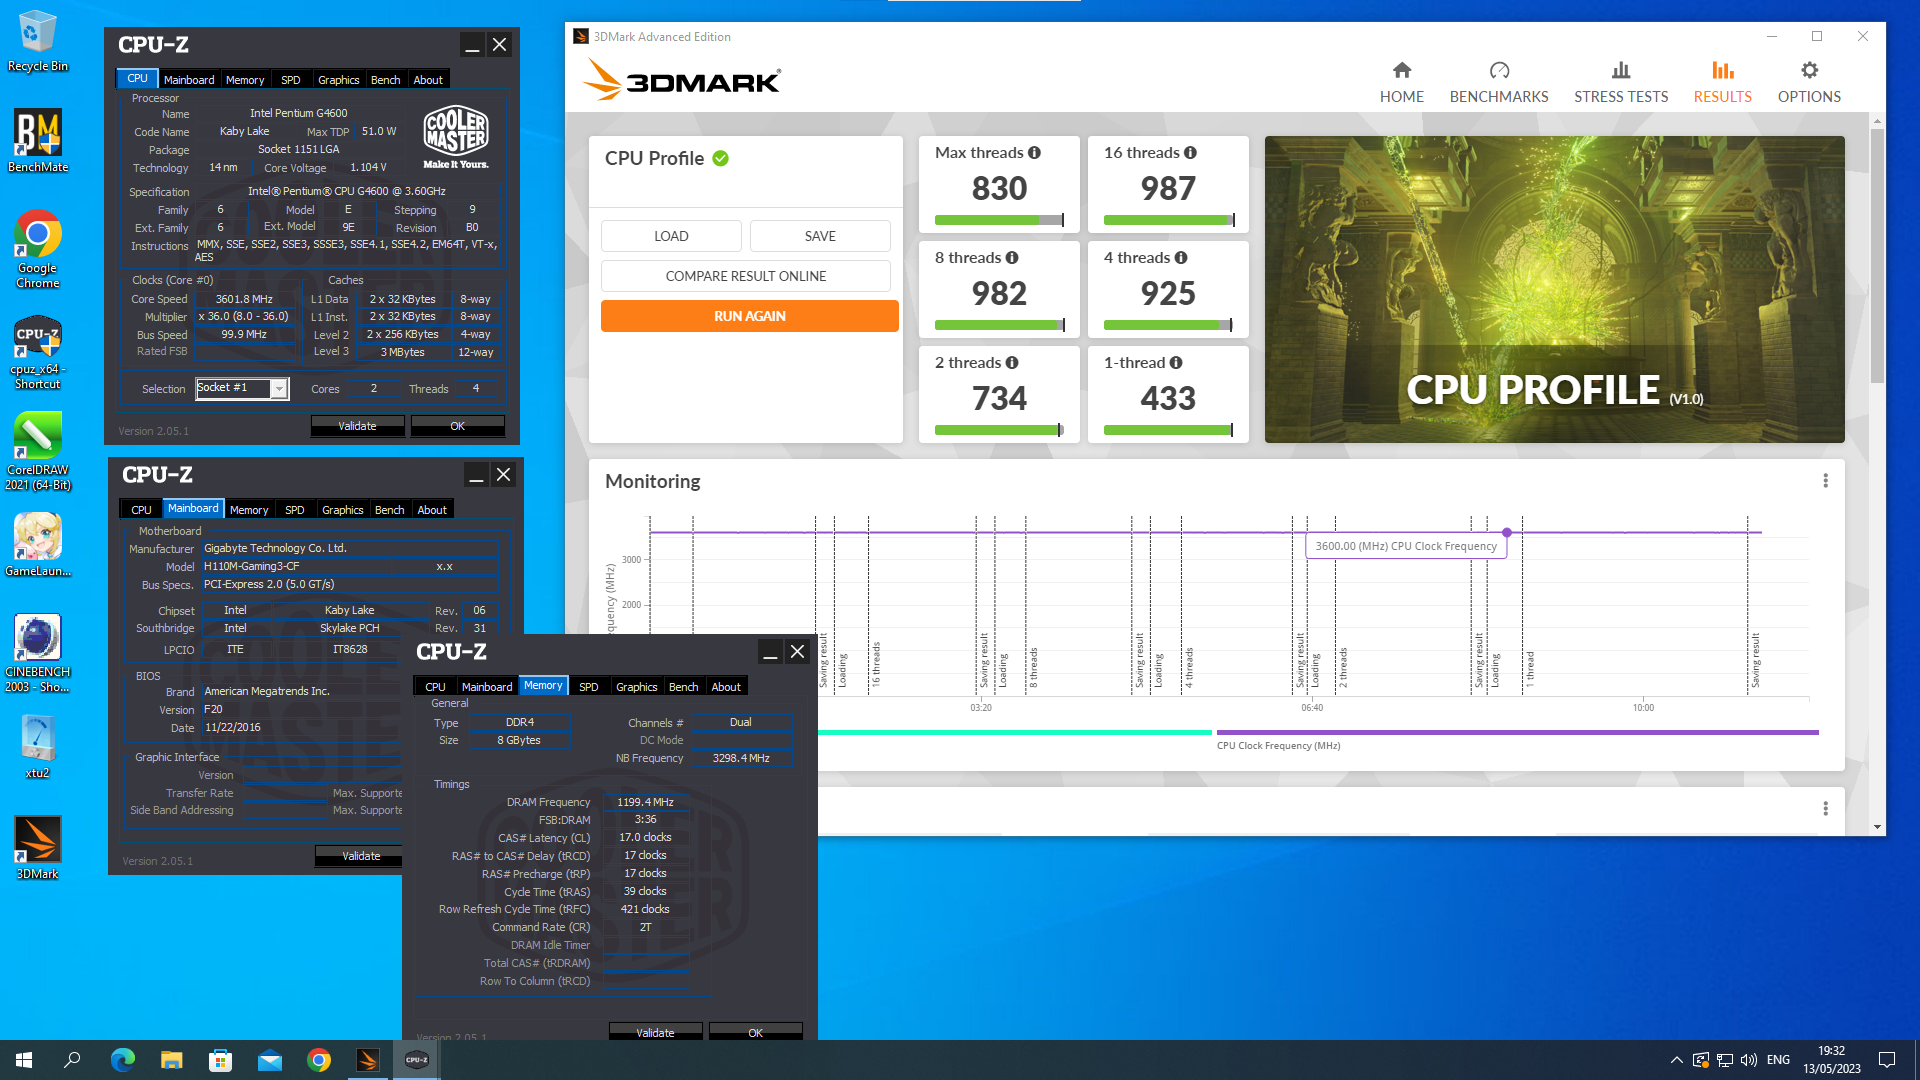The height and width of the screenshot is (1080, 1920).
Task: Open 3DMark OPTIONS gear
Action: 1808,82
